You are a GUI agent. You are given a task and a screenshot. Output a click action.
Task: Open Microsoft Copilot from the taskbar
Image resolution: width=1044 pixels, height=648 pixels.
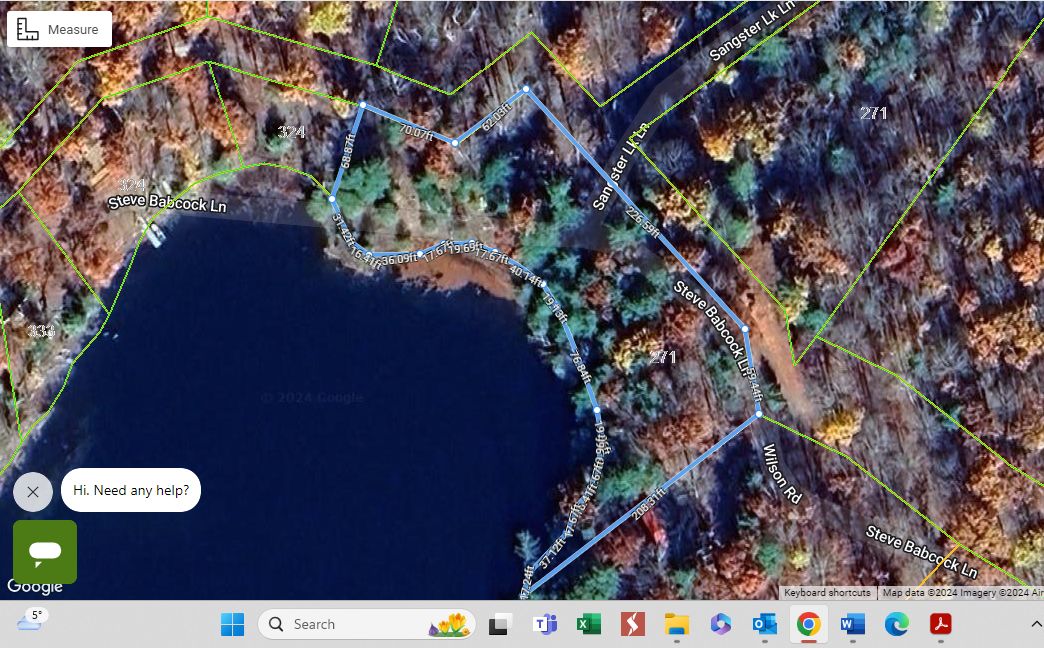click(x=721, y=624)
